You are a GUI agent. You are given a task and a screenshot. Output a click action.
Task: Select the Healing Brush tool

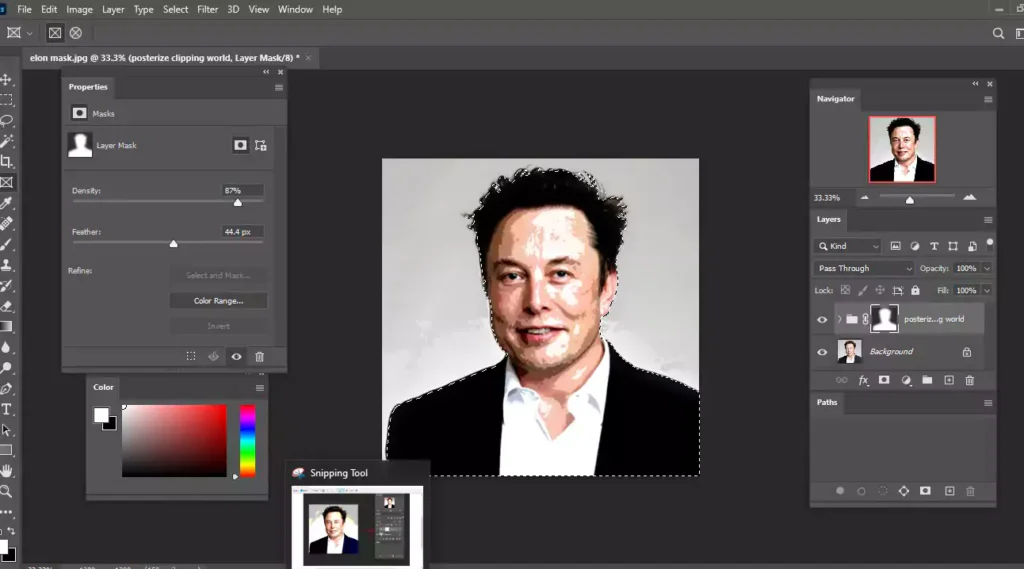click(x=7, y=223)
